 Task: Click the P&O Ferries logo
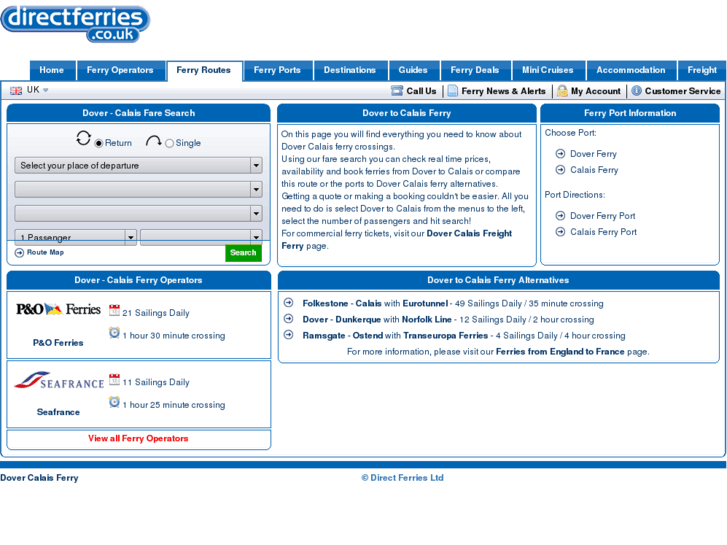(x=58, y=309)
